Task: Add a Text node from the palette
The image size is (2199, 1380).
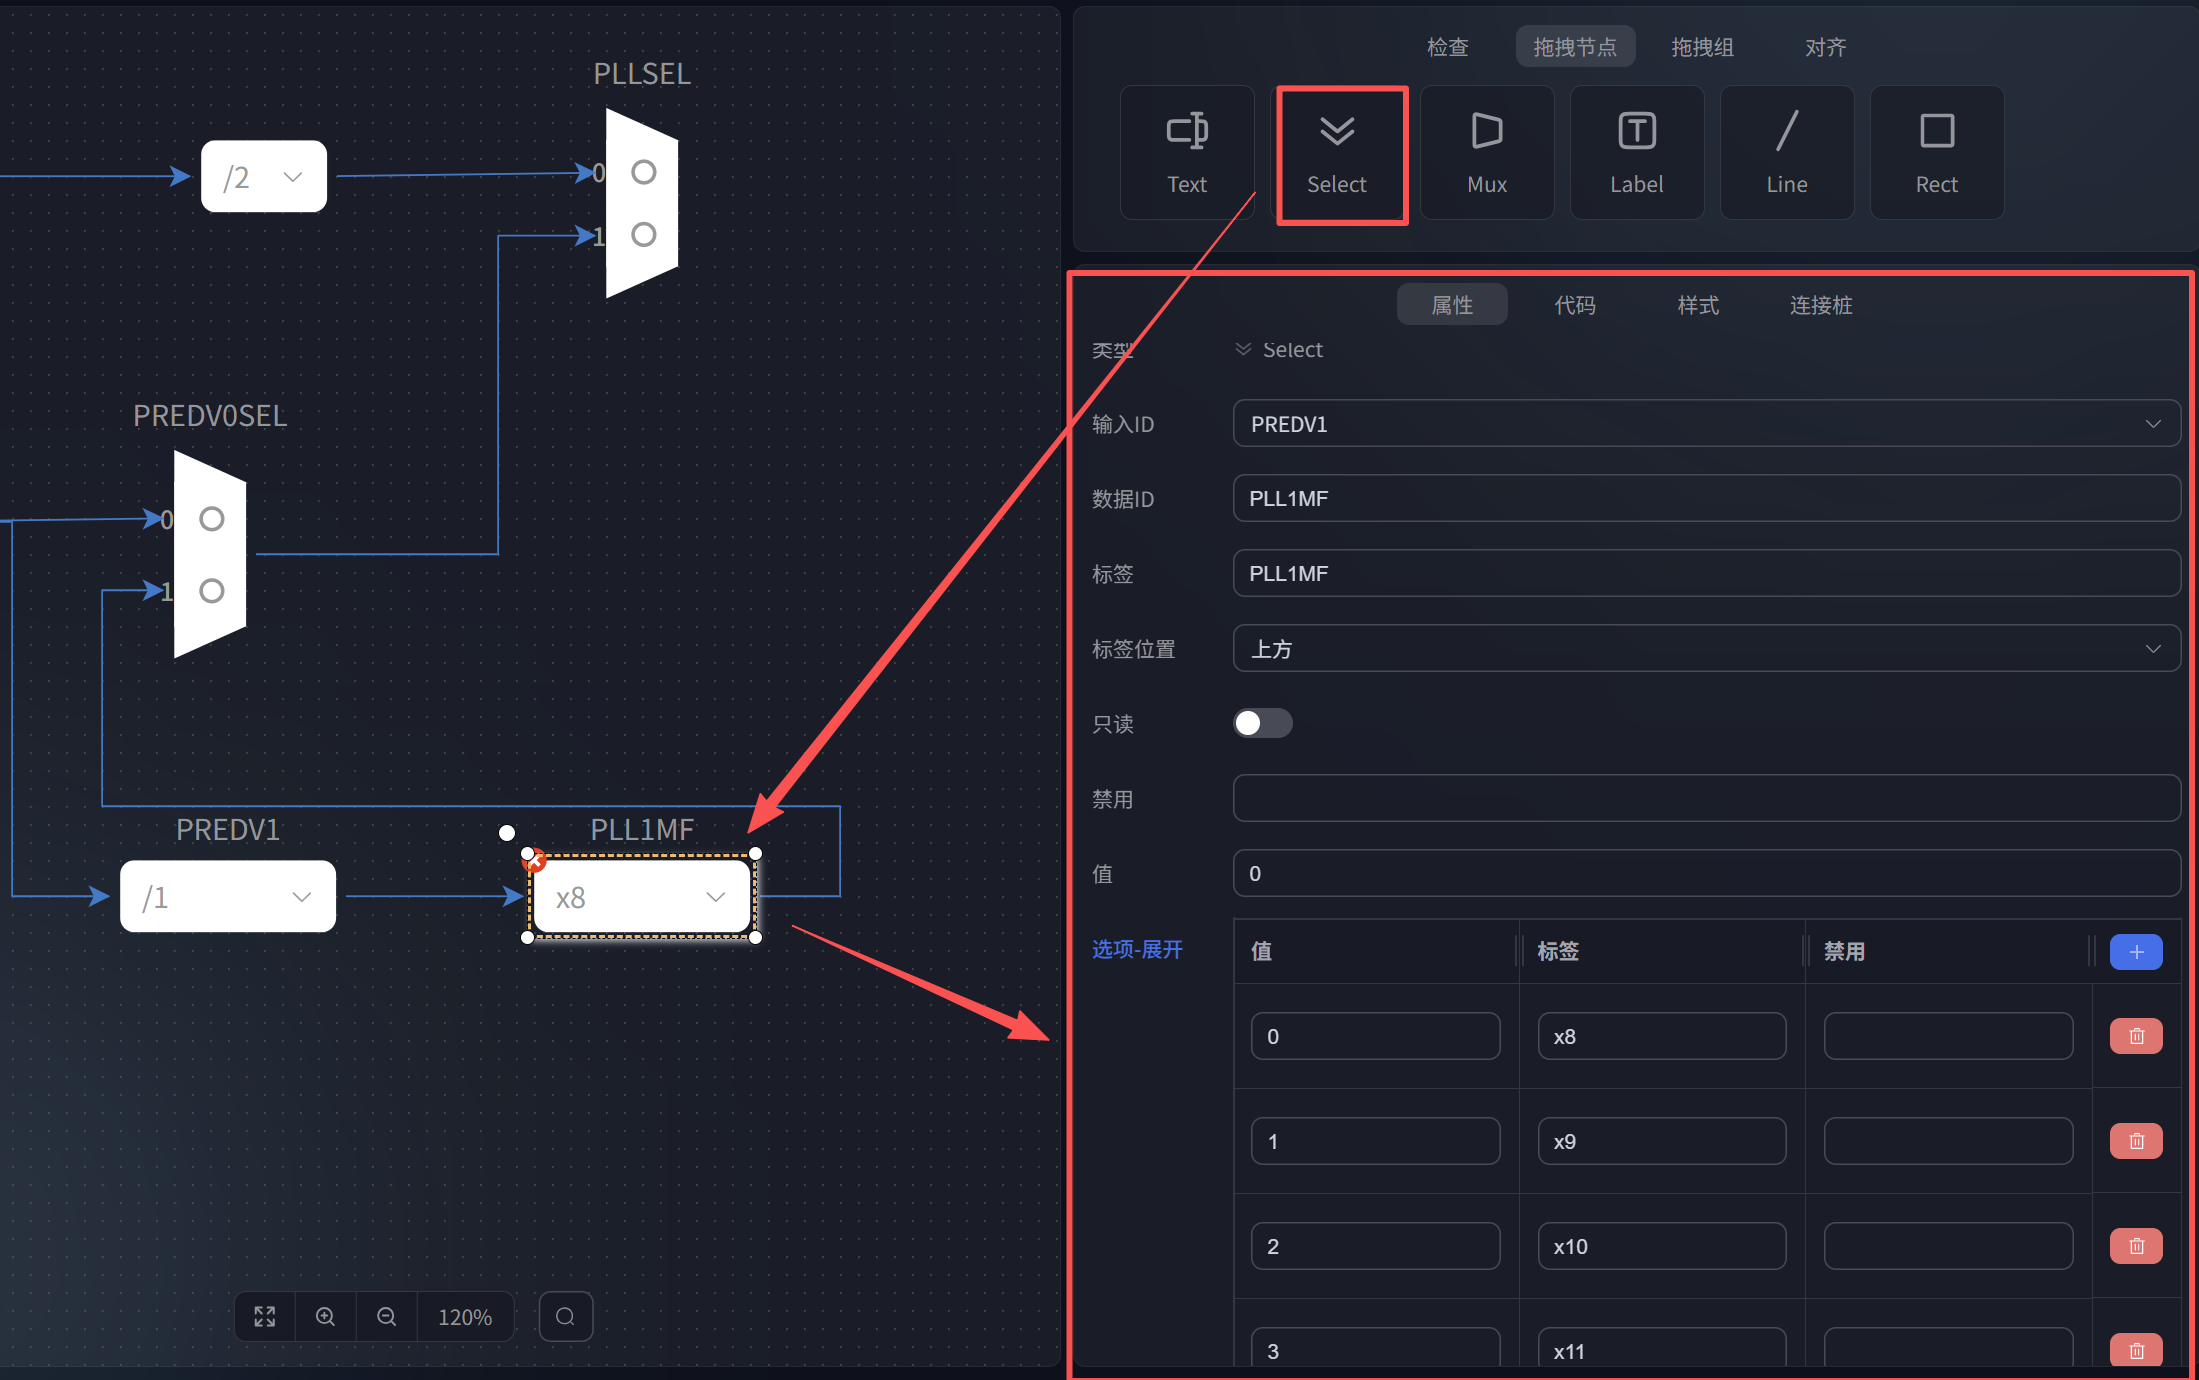Action: coord(1187,152)
